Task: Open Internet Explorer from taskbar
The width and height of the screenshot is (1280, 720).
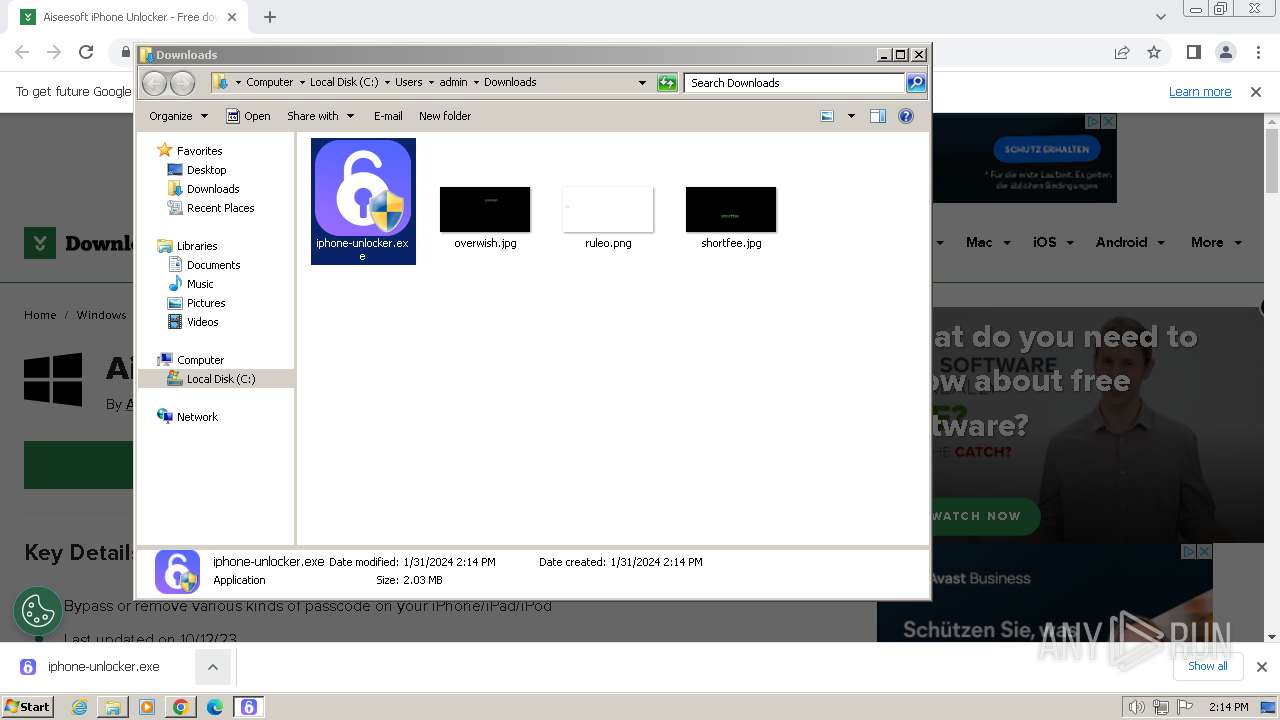Action: (79, 707)
